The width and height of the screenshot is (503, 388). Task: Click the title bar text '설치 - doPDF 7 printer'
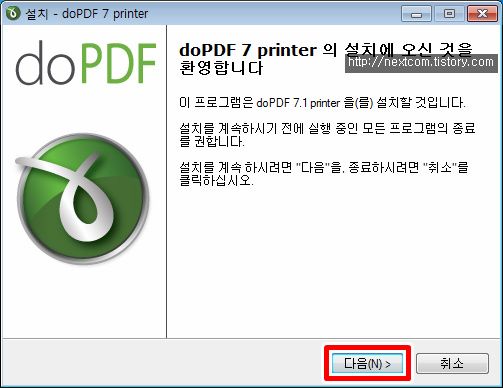[87, 14]
